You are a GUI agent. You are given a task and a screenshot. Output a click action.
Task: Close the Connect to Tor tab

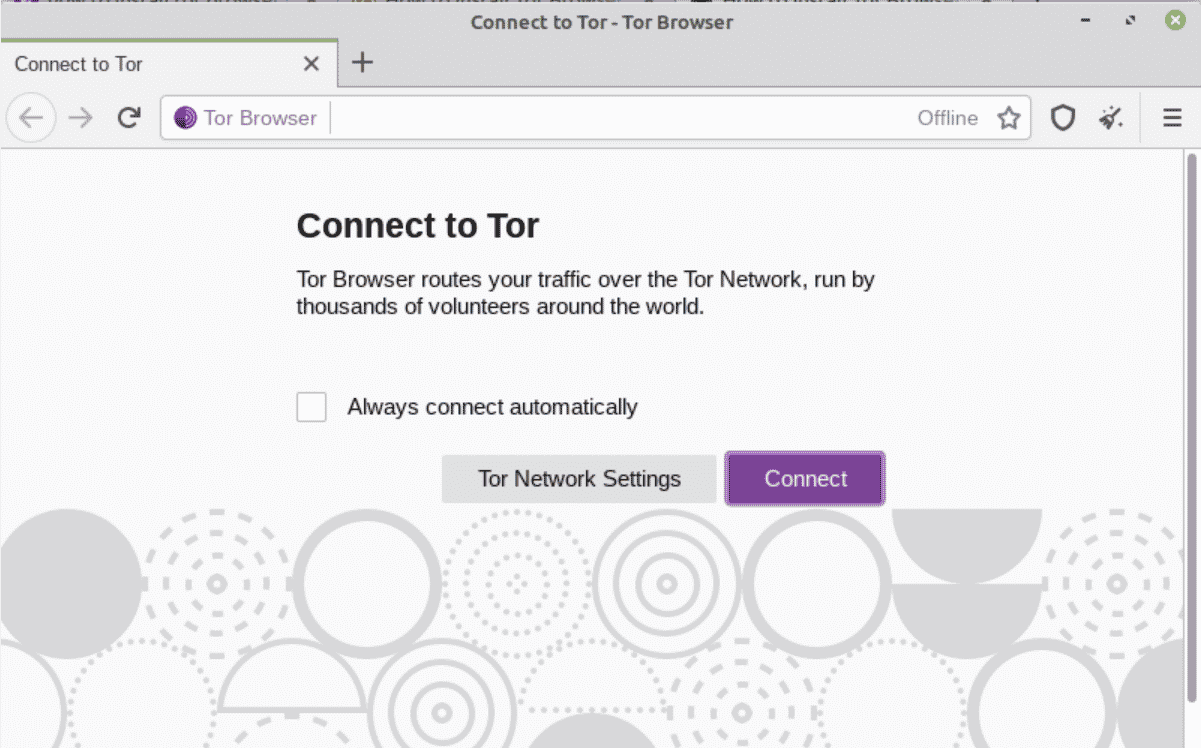pyautogui.click(x=311, y=64)
